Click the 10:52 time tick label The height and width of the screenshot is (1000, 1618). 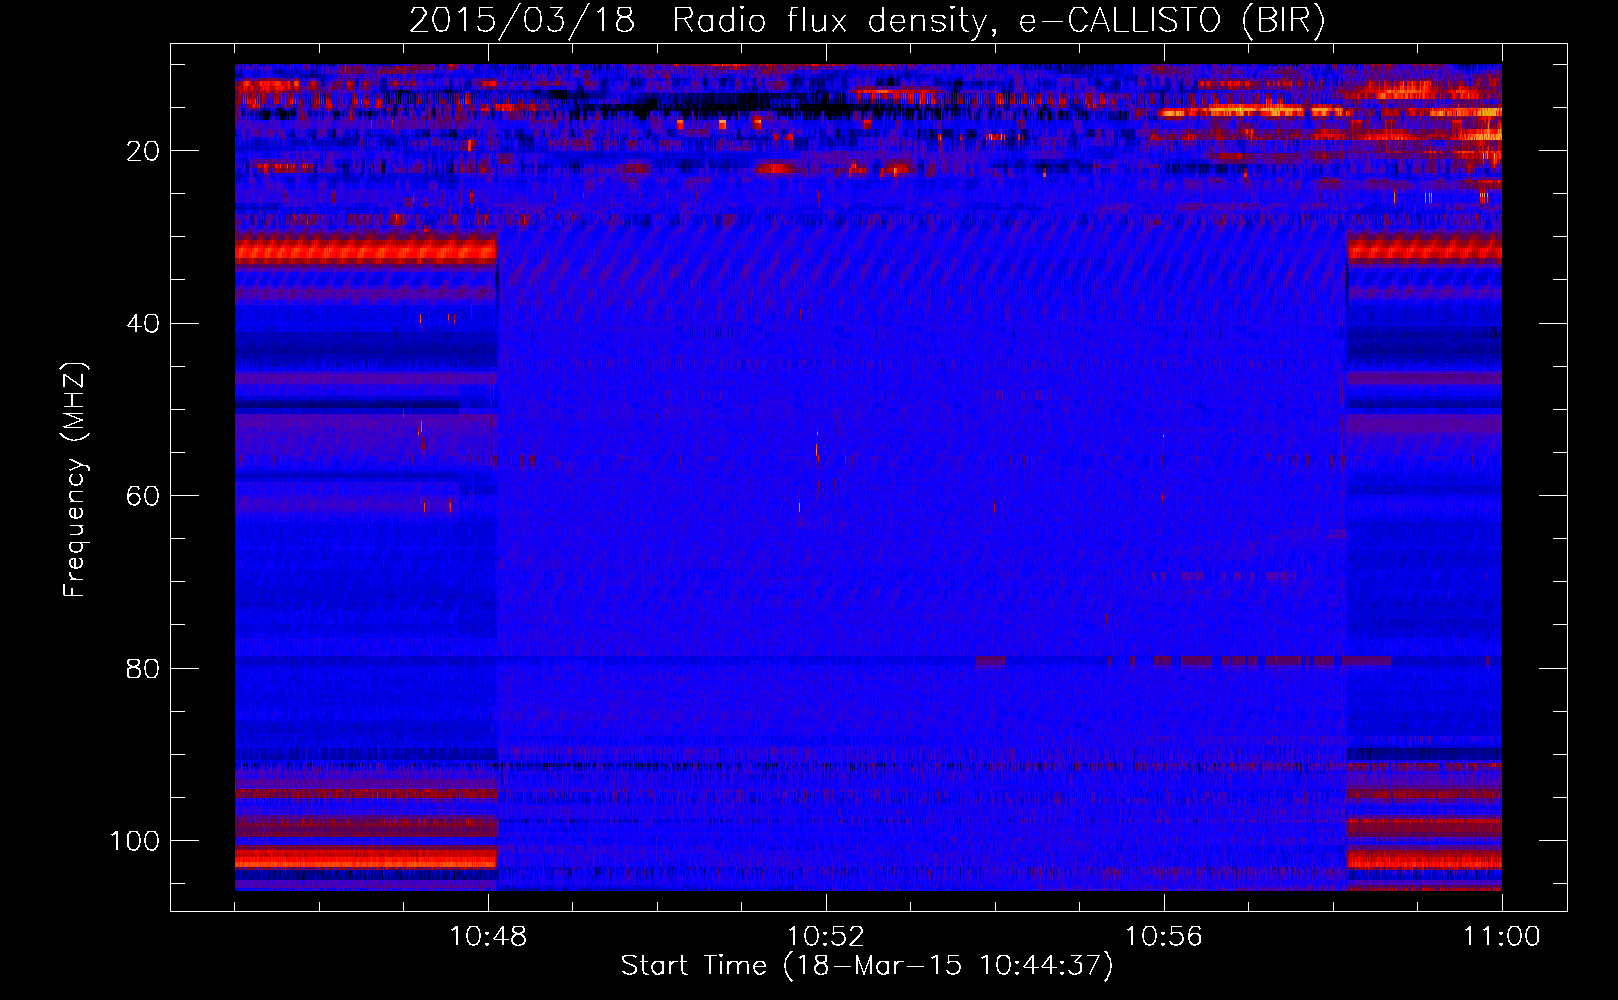826,937
